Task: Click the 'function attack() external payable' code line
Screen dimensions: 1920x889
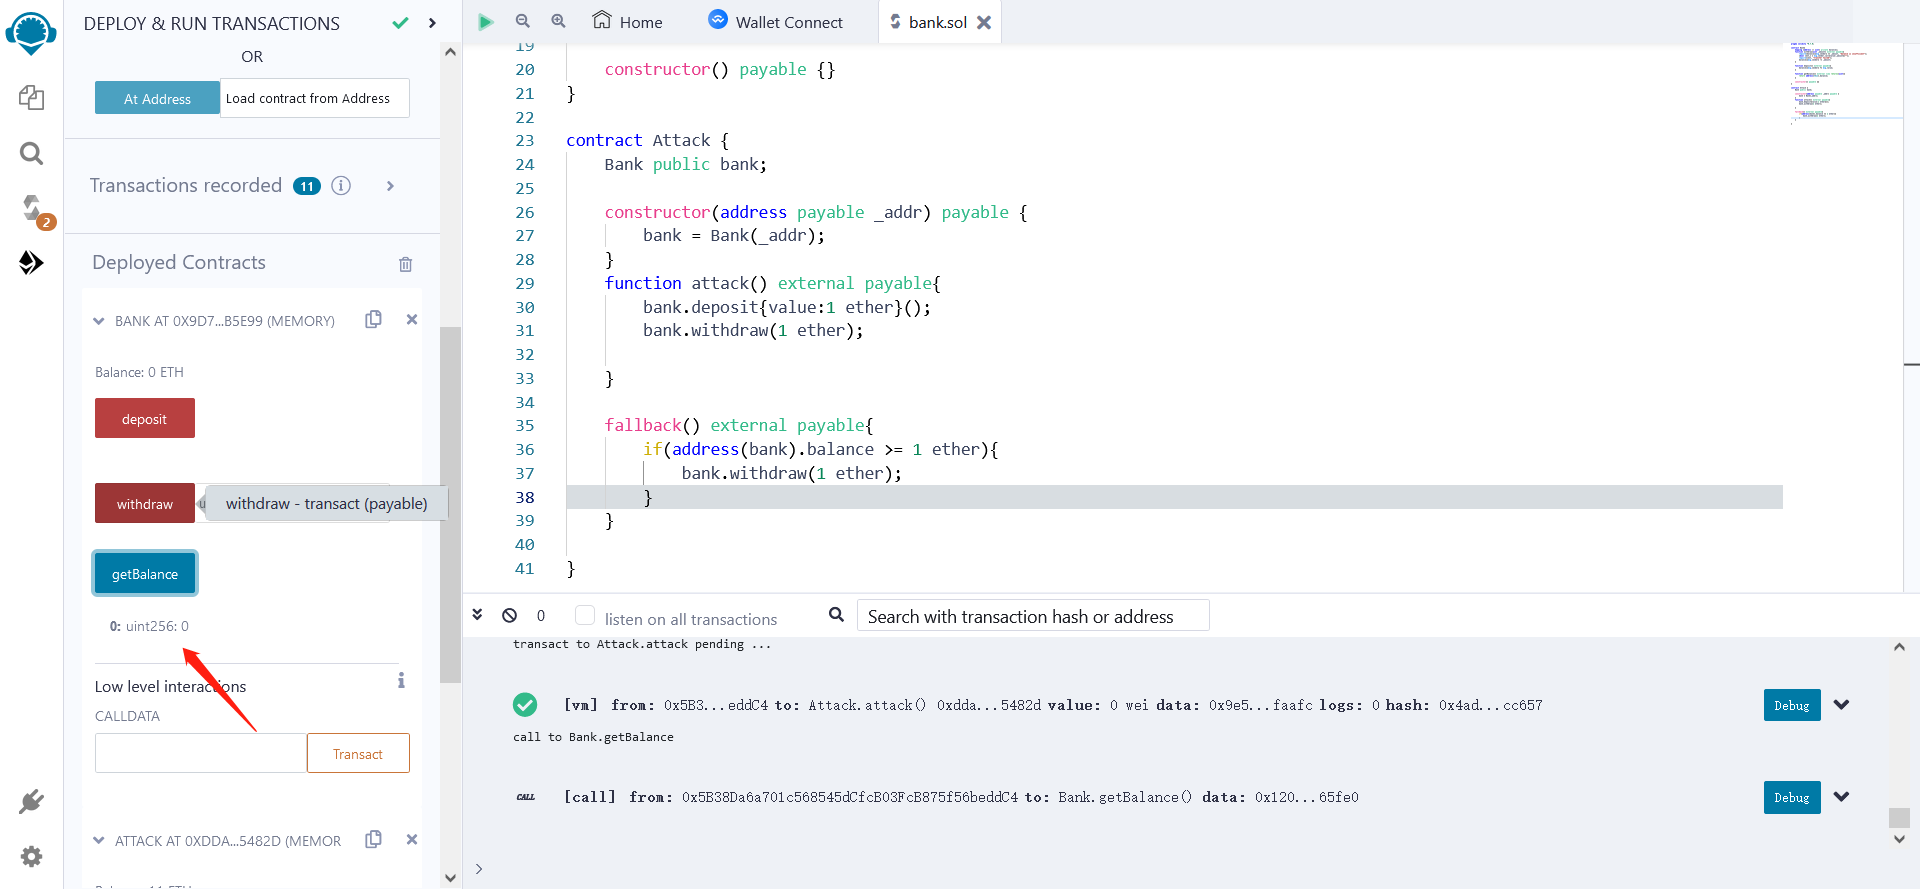Action: click(772, 283)
